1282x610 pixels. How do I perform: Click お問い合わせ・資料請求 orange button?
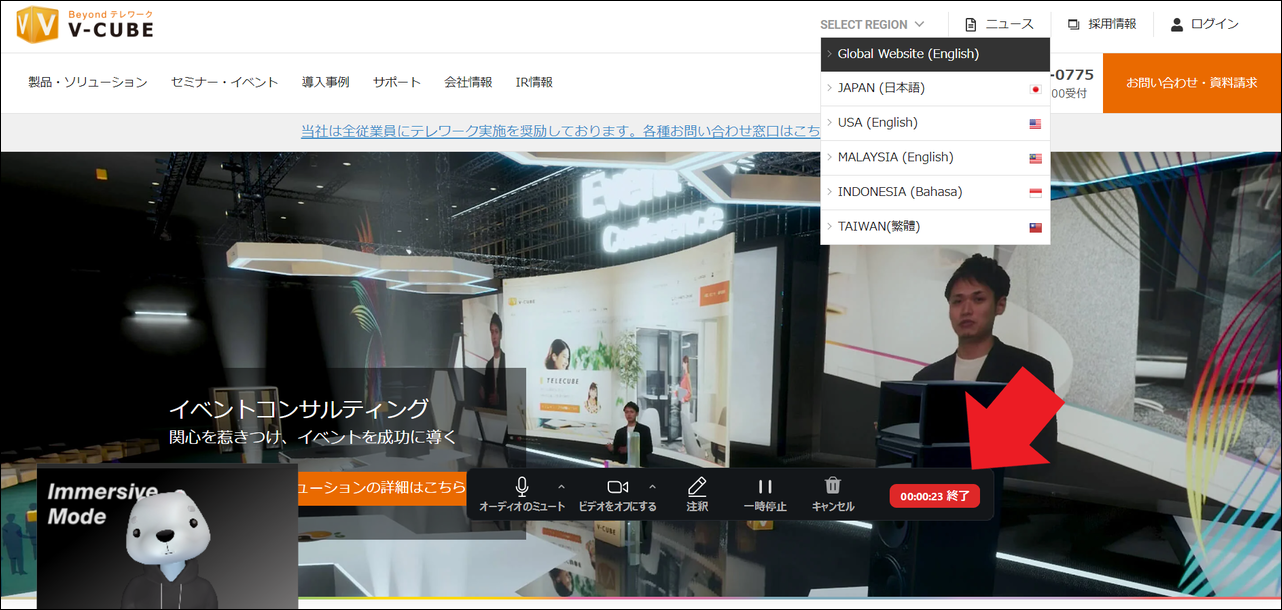click(x=1192, y=83)
